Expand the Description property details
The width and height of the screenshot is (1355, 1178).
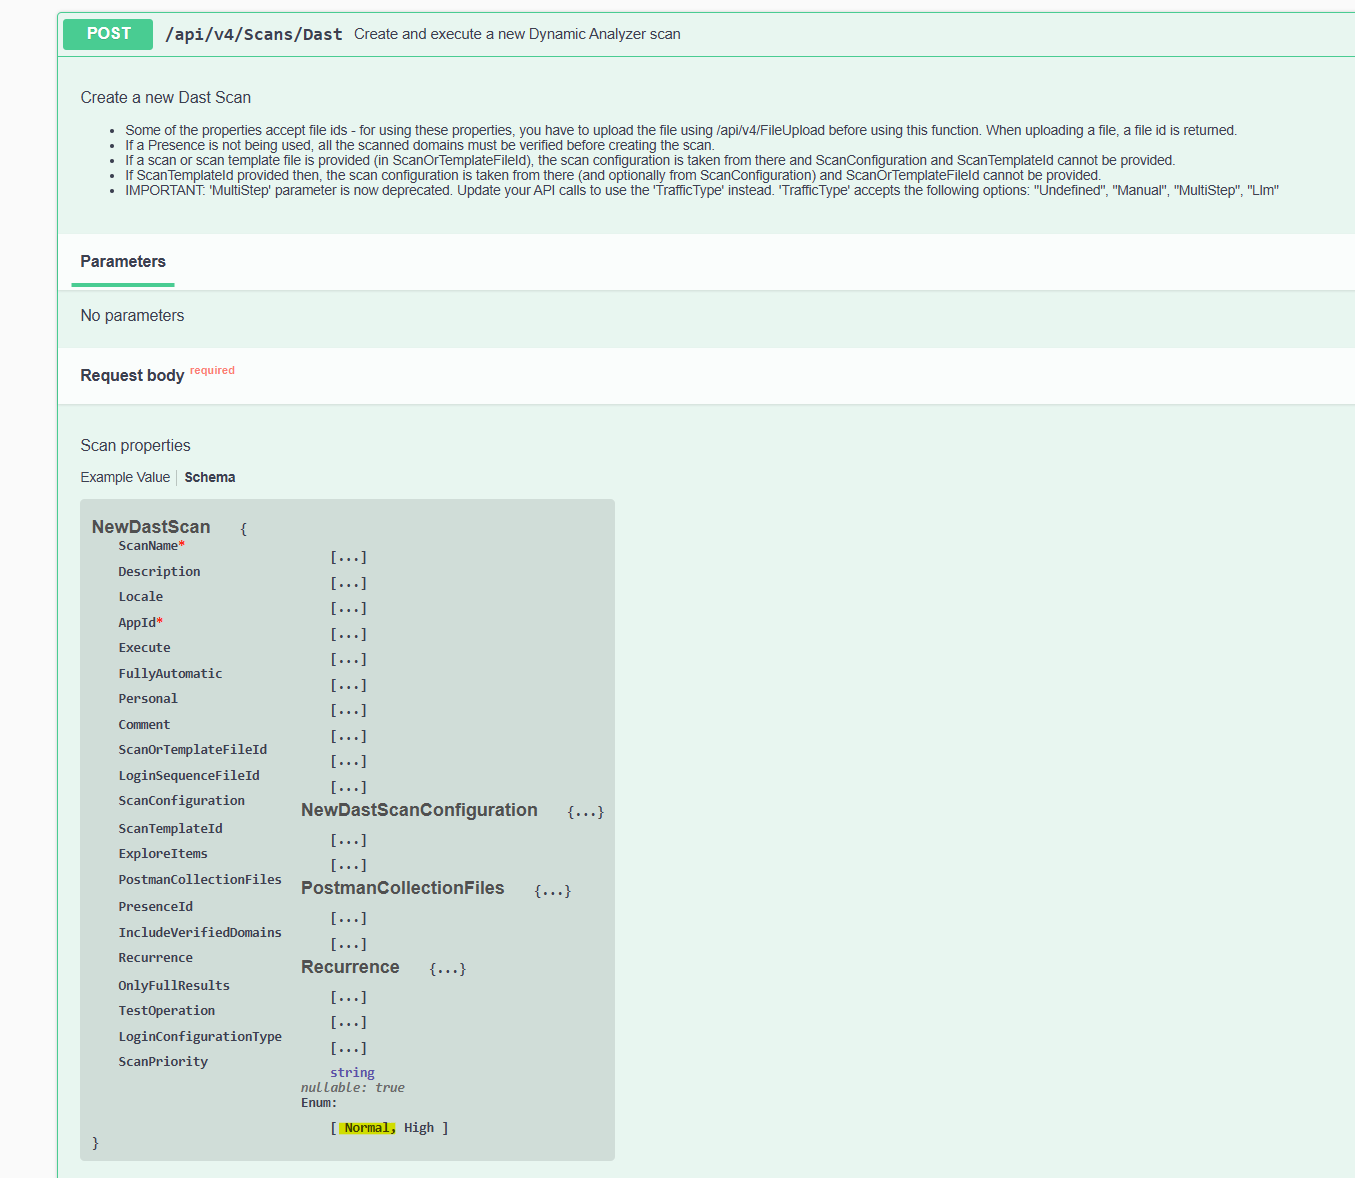point(349,583)
